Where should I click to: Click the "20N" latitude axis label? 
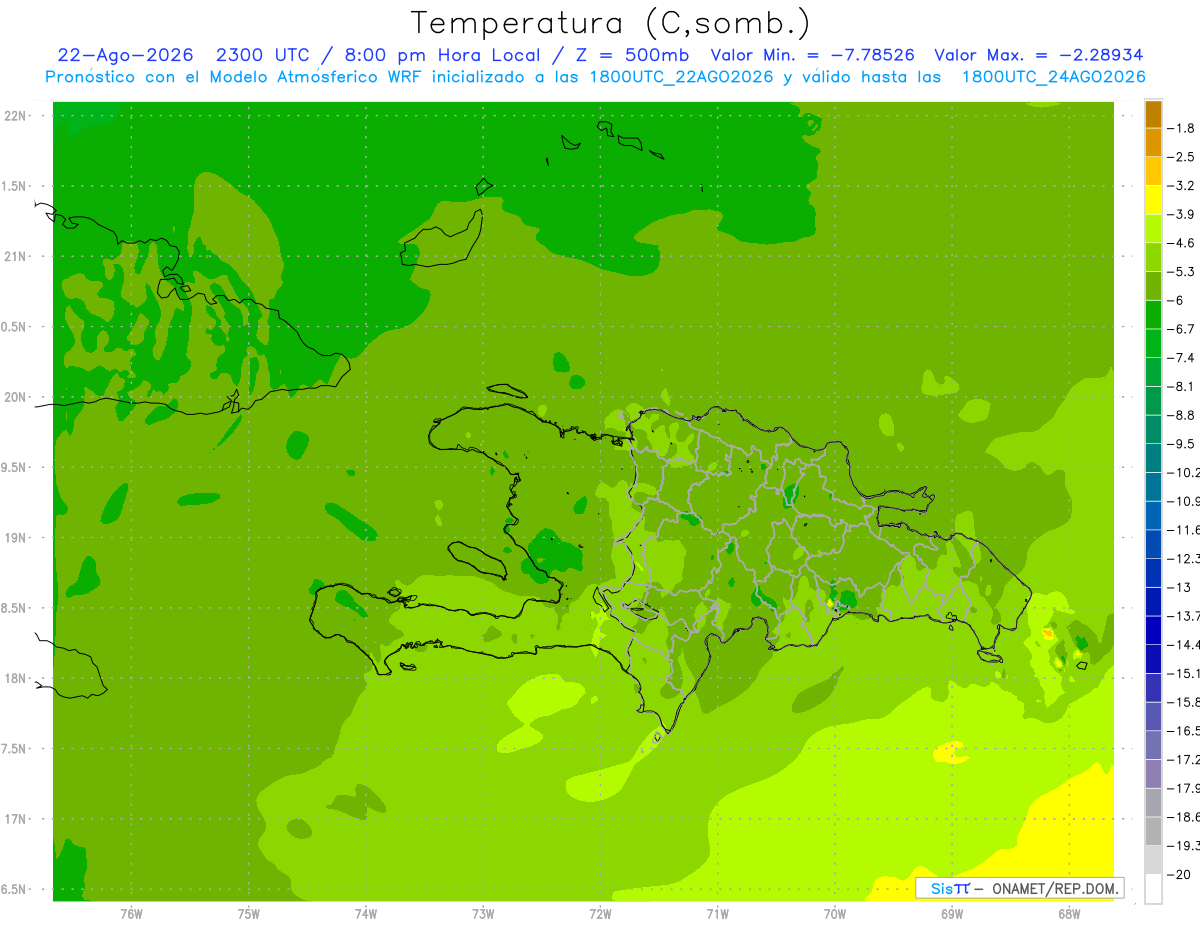tap(17, 397)
